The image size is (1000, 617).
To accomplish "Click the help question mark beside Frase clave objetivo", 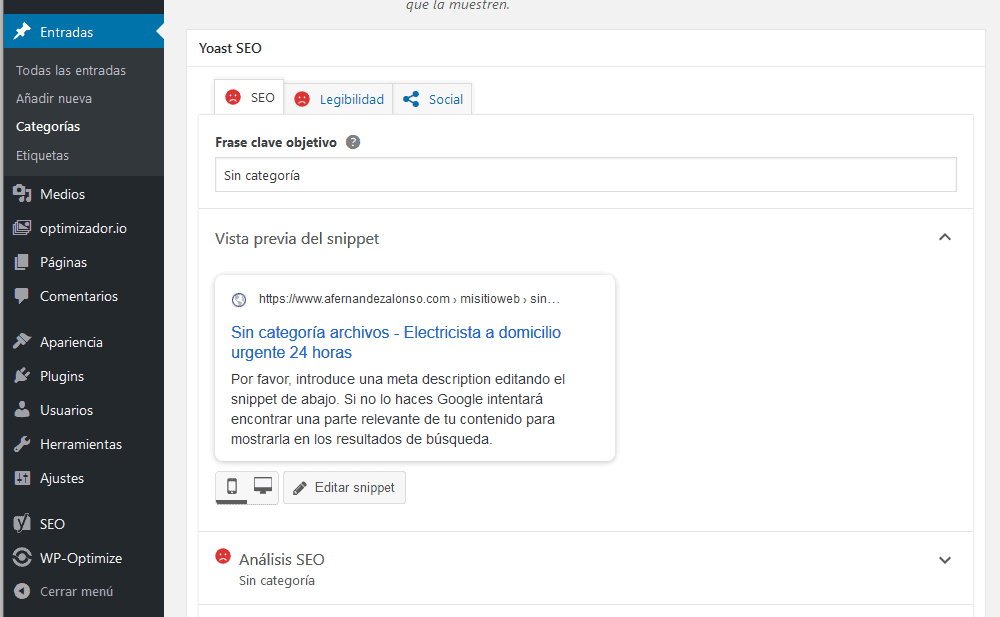I will tap(353, 142).
